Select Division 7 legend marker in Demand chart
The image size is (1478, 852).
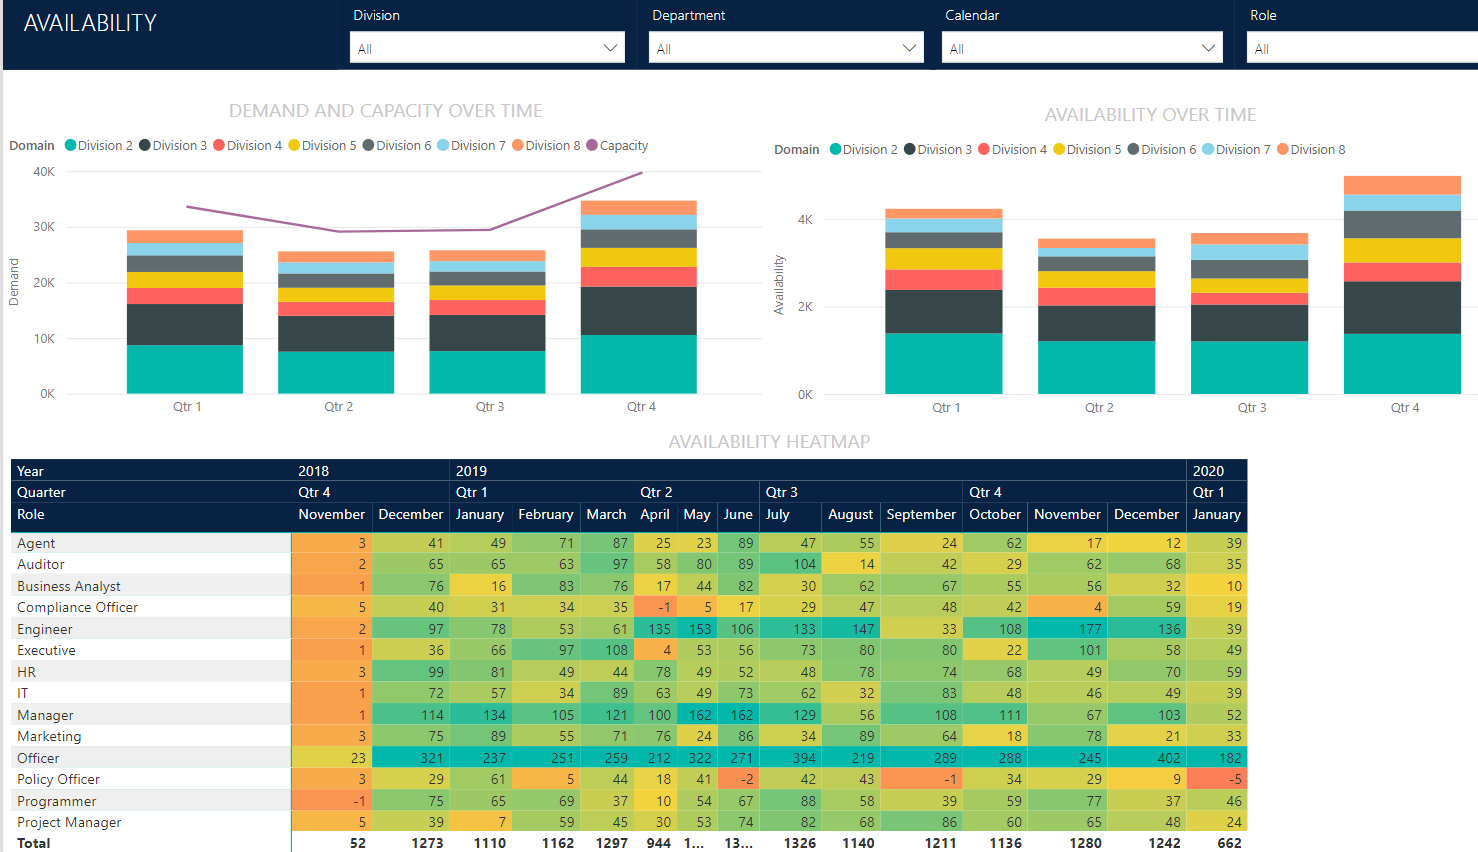441,145
